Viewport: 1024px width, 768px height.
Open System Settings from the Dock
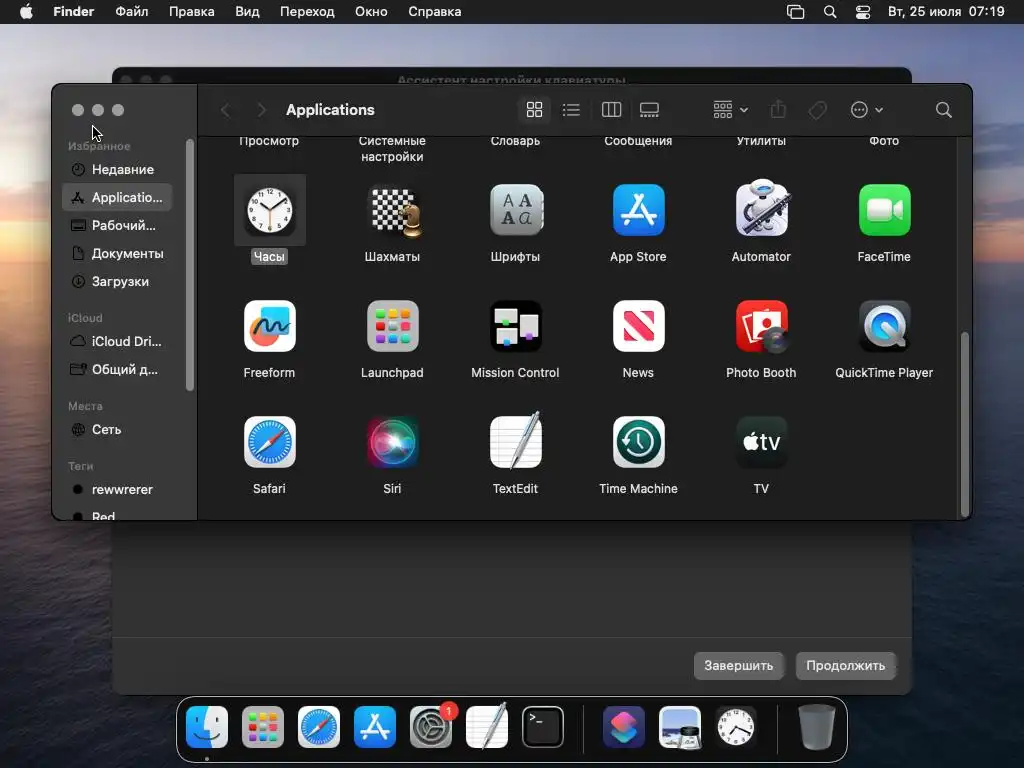tap(431, 726)
